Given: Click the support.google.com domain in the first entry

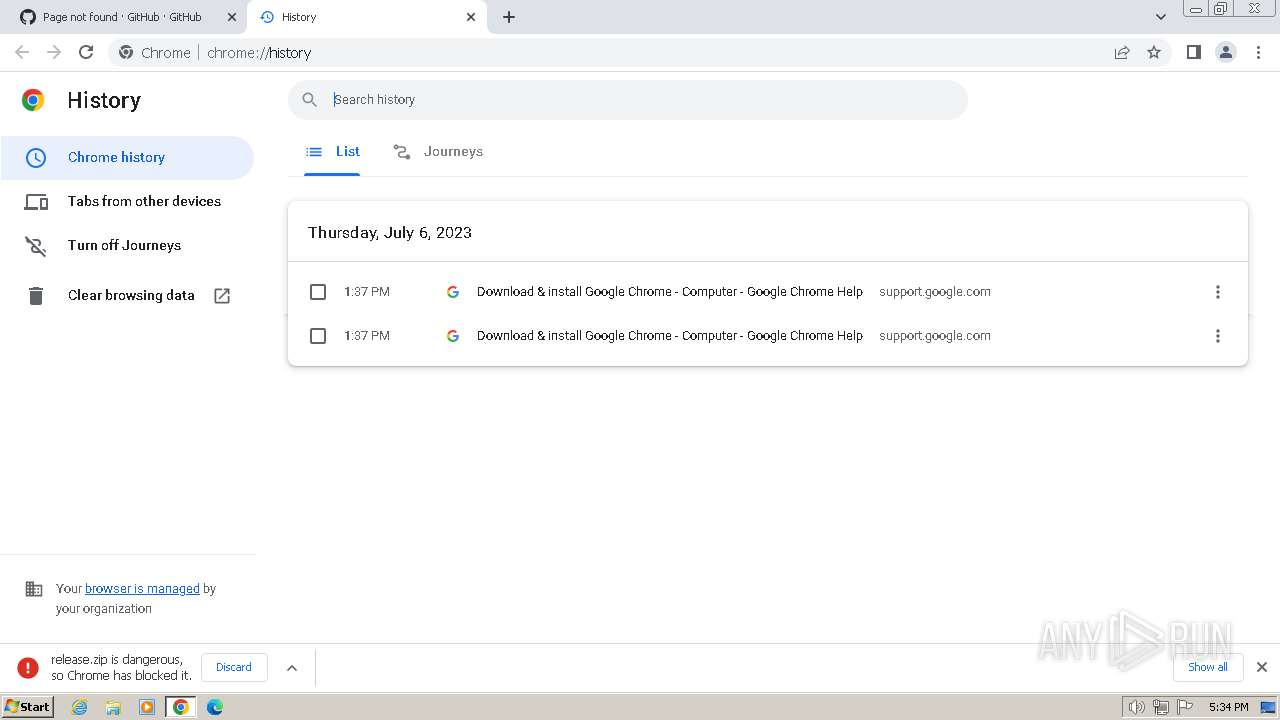Looking at the screenshot, I should 935,292.
